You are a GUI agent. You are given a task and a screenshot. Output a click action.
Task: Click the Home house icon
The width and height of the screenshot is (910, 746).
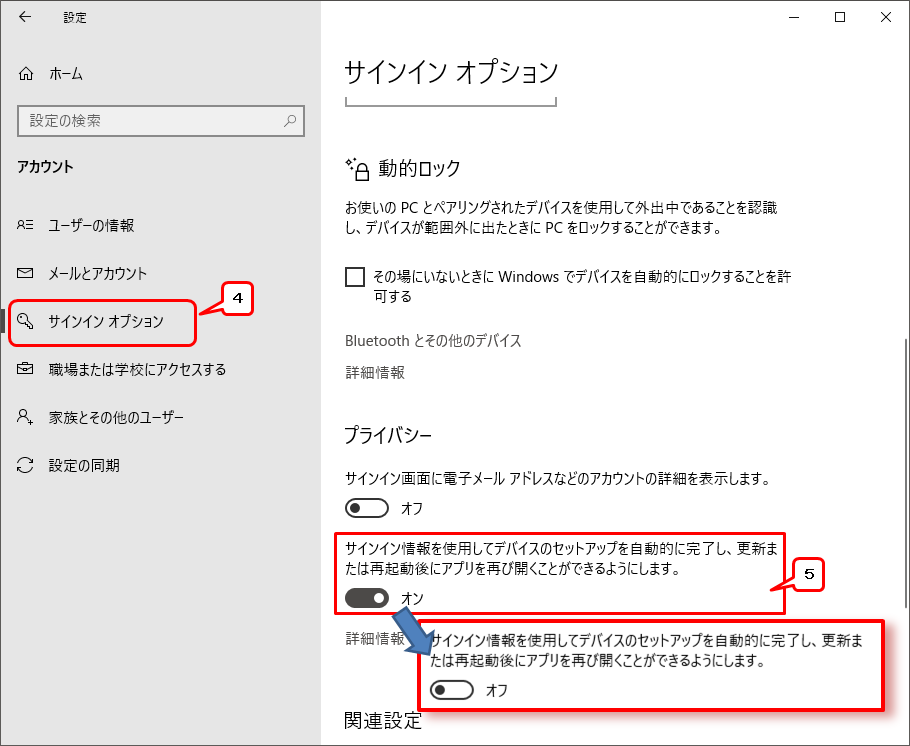click(x=27, y=74)
